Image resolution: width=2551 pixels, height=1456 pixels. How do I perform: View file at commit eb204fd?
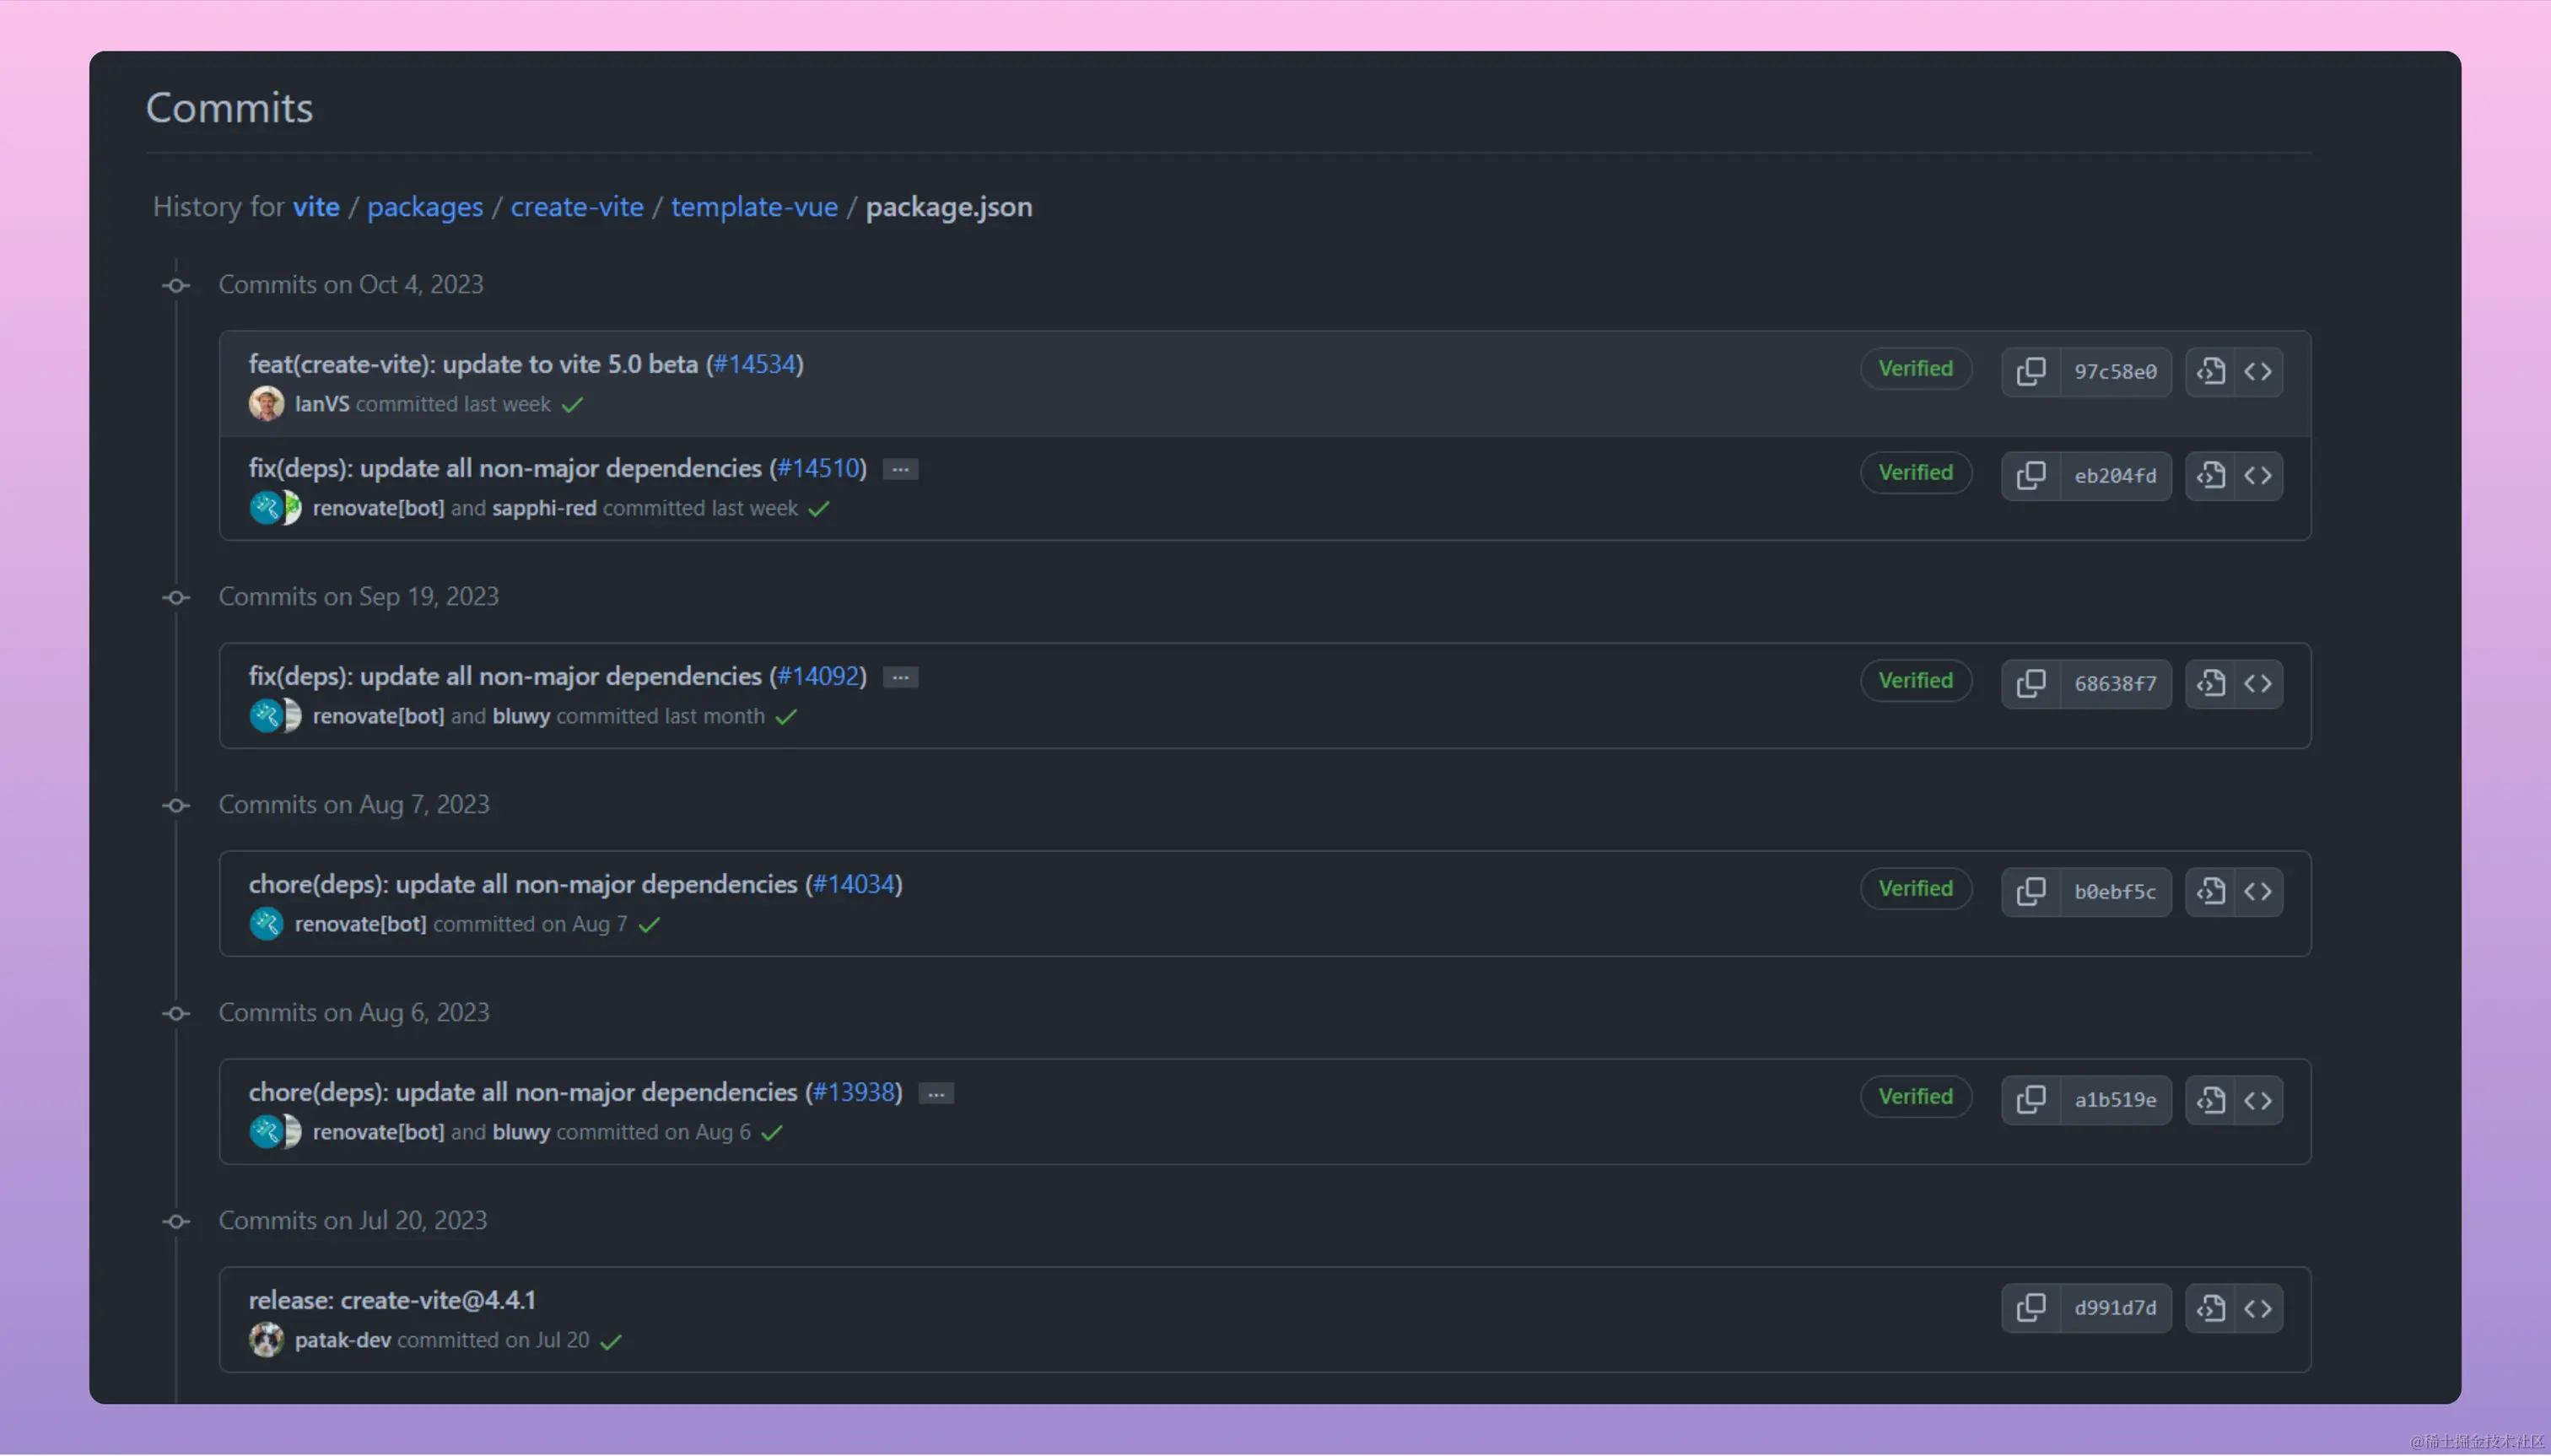(x=2210, y=476)
